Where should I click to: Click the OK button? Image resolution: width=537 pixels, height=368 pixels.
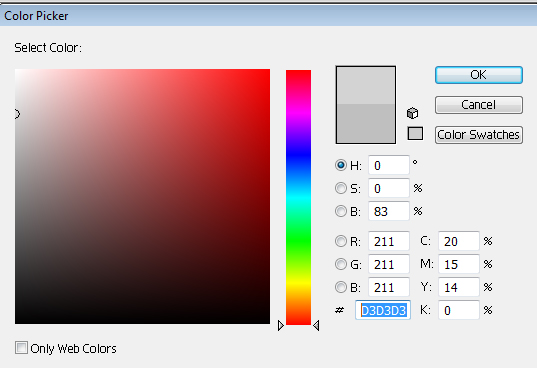coord(479,75)
